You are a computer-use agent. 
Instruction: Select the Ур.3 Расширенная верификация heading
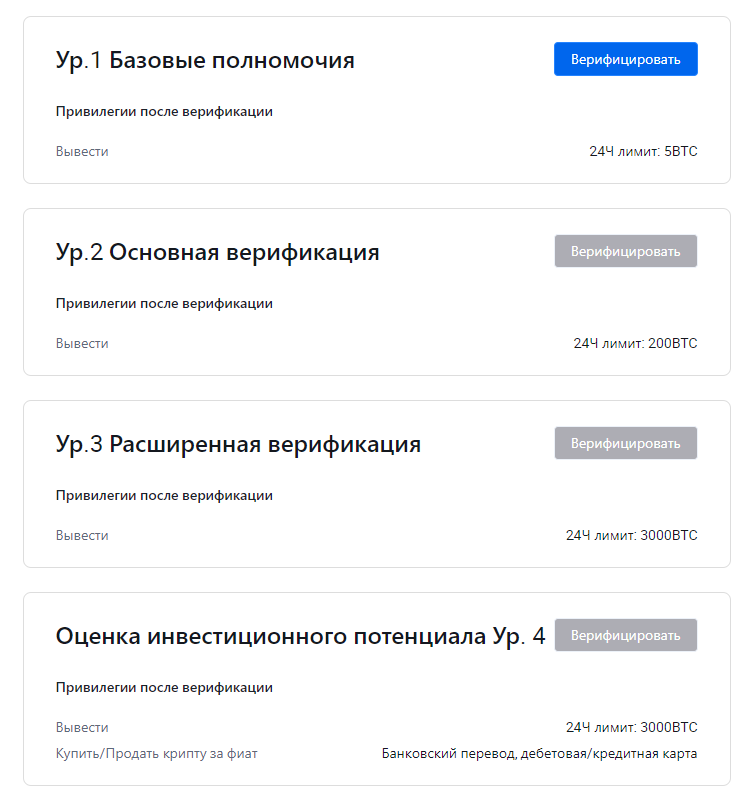coord(238,445)
